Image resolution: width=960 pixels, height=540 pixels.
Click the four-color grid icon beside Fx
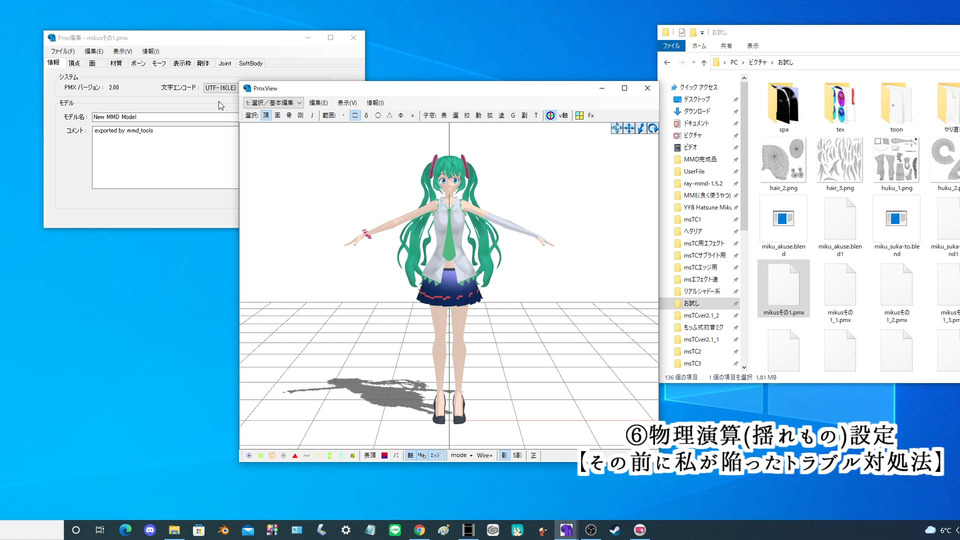(x=578, y=115)
